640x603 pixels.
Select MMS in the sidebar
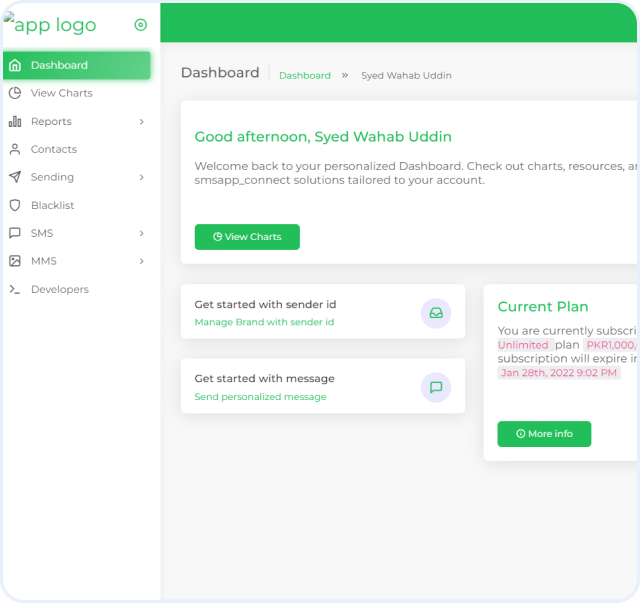pos(44,261)
